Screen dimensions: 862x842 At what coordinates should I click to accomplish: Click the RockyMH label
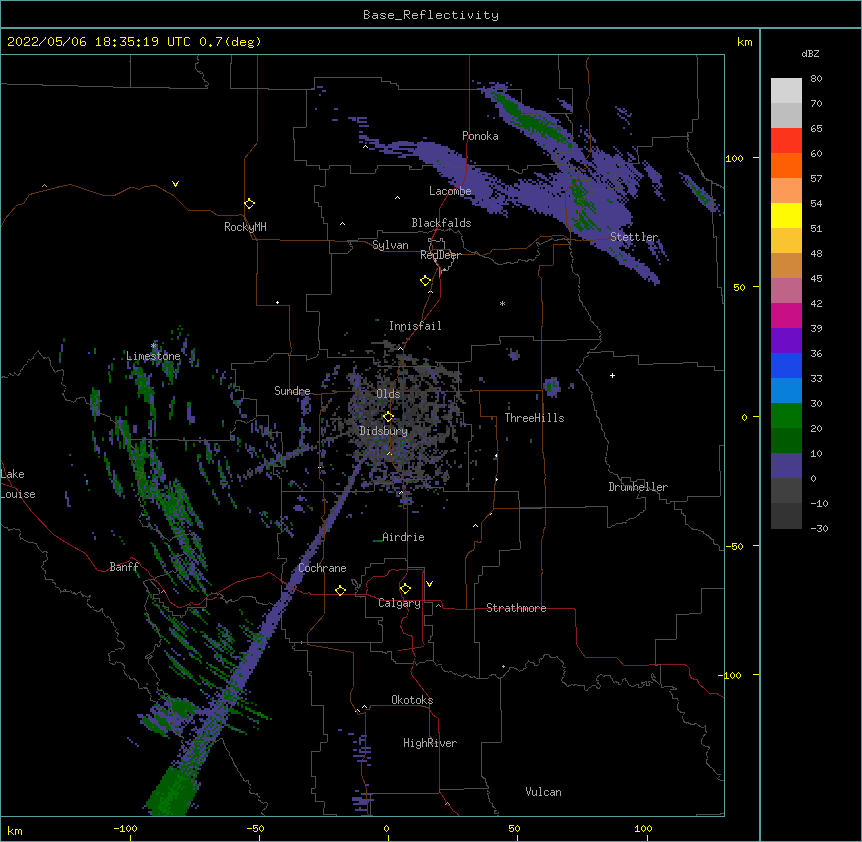(x=245, y=227)
